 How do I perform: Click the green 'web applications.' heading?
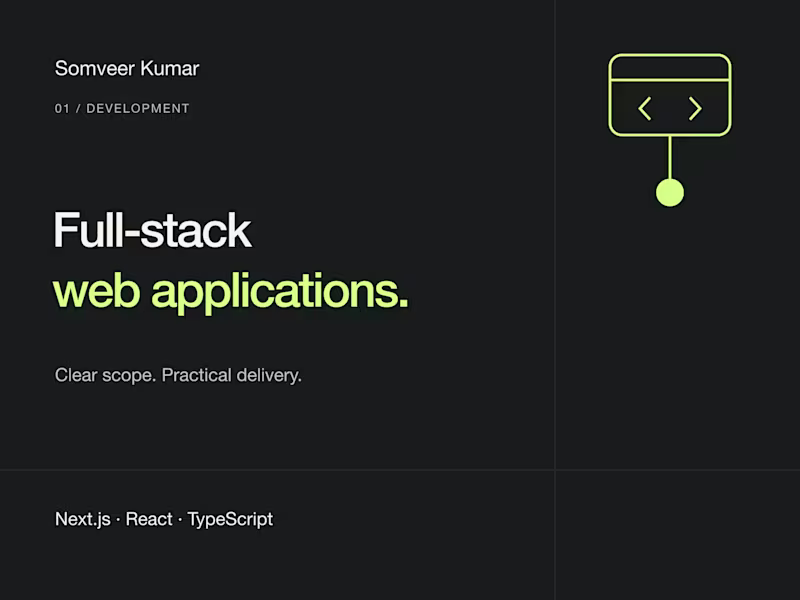(231, 292)
